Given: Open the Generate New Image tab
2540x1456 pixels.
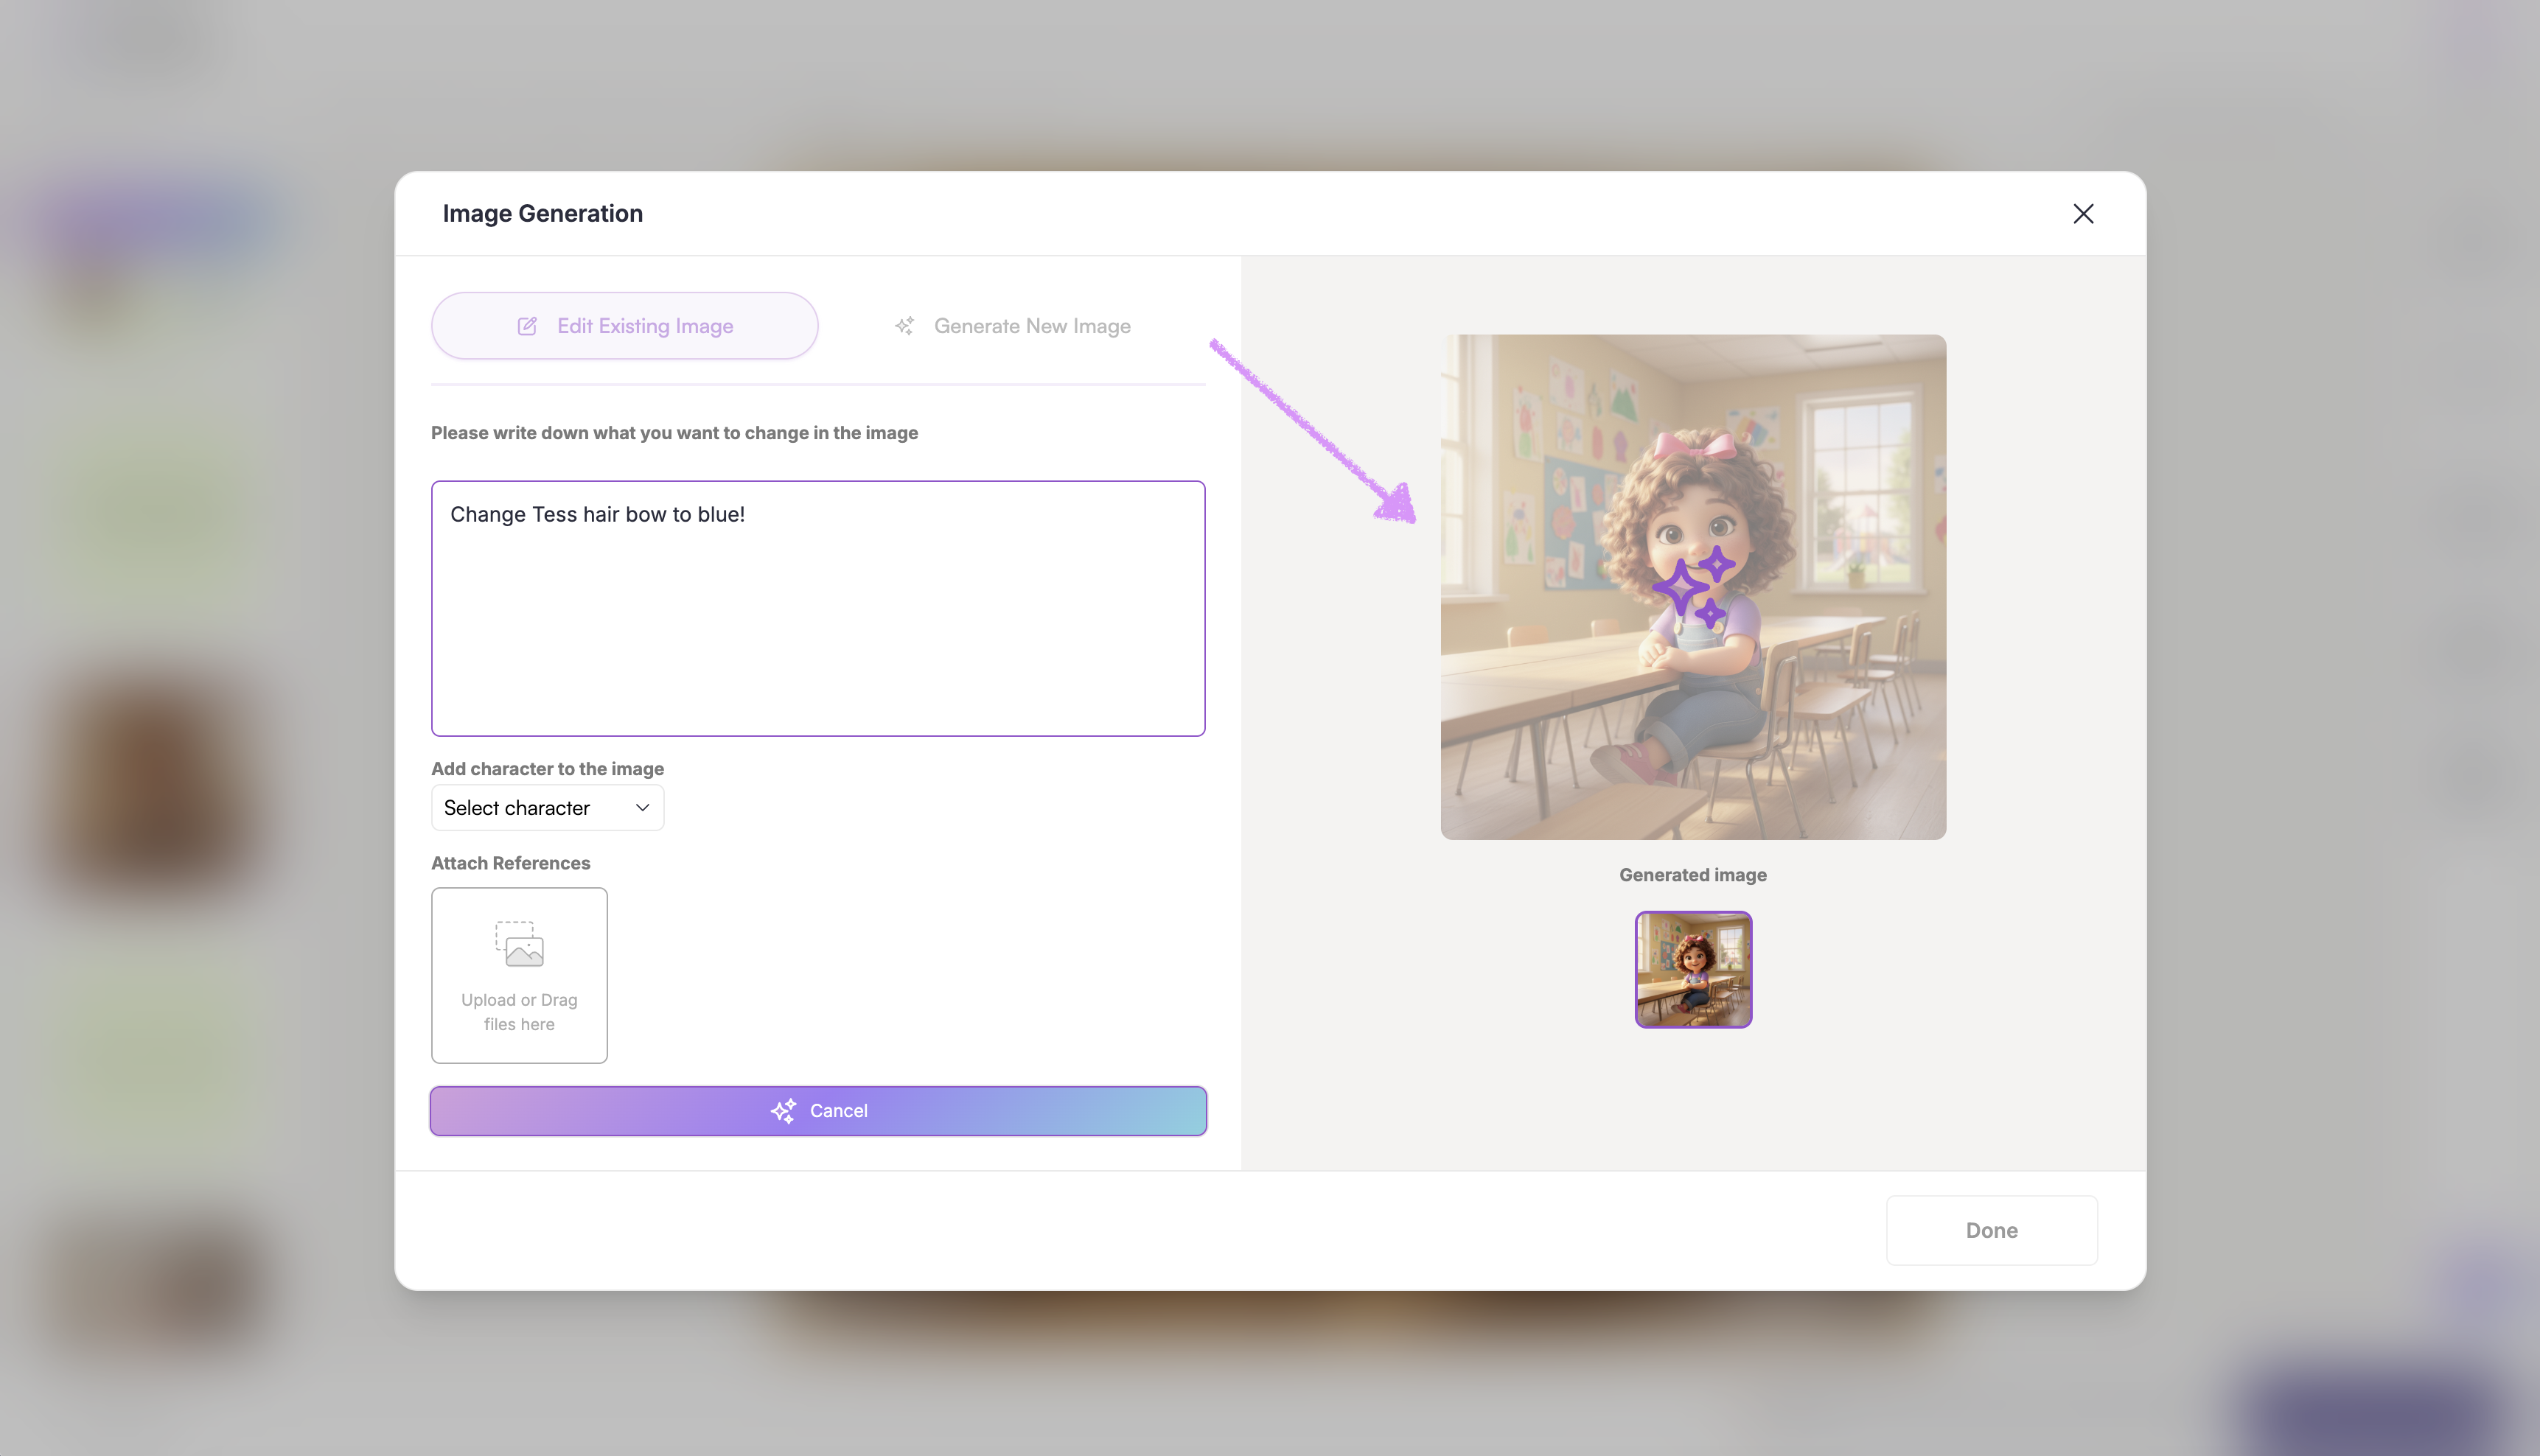Looking at the screenshot, I should coord(1031,326).
